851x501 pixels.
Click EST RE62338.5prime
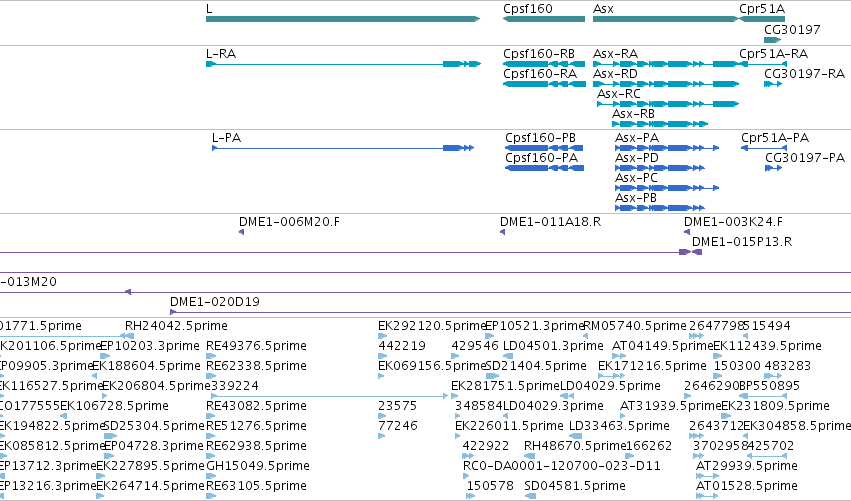(256, 366)
